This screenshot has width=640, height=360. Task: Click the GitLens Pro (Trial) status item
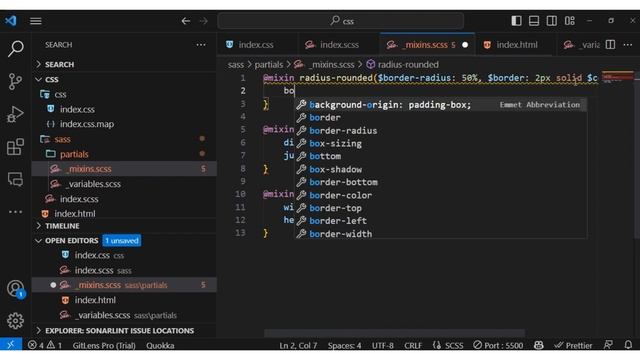pos(104,345)
